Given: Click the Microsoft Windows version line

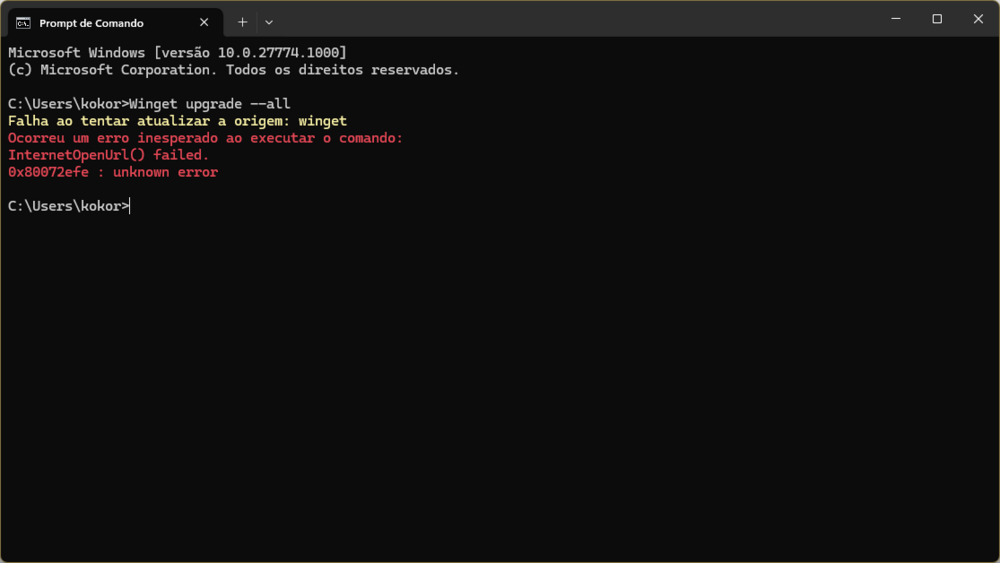Looking at the screenshot, I should 177,53.
